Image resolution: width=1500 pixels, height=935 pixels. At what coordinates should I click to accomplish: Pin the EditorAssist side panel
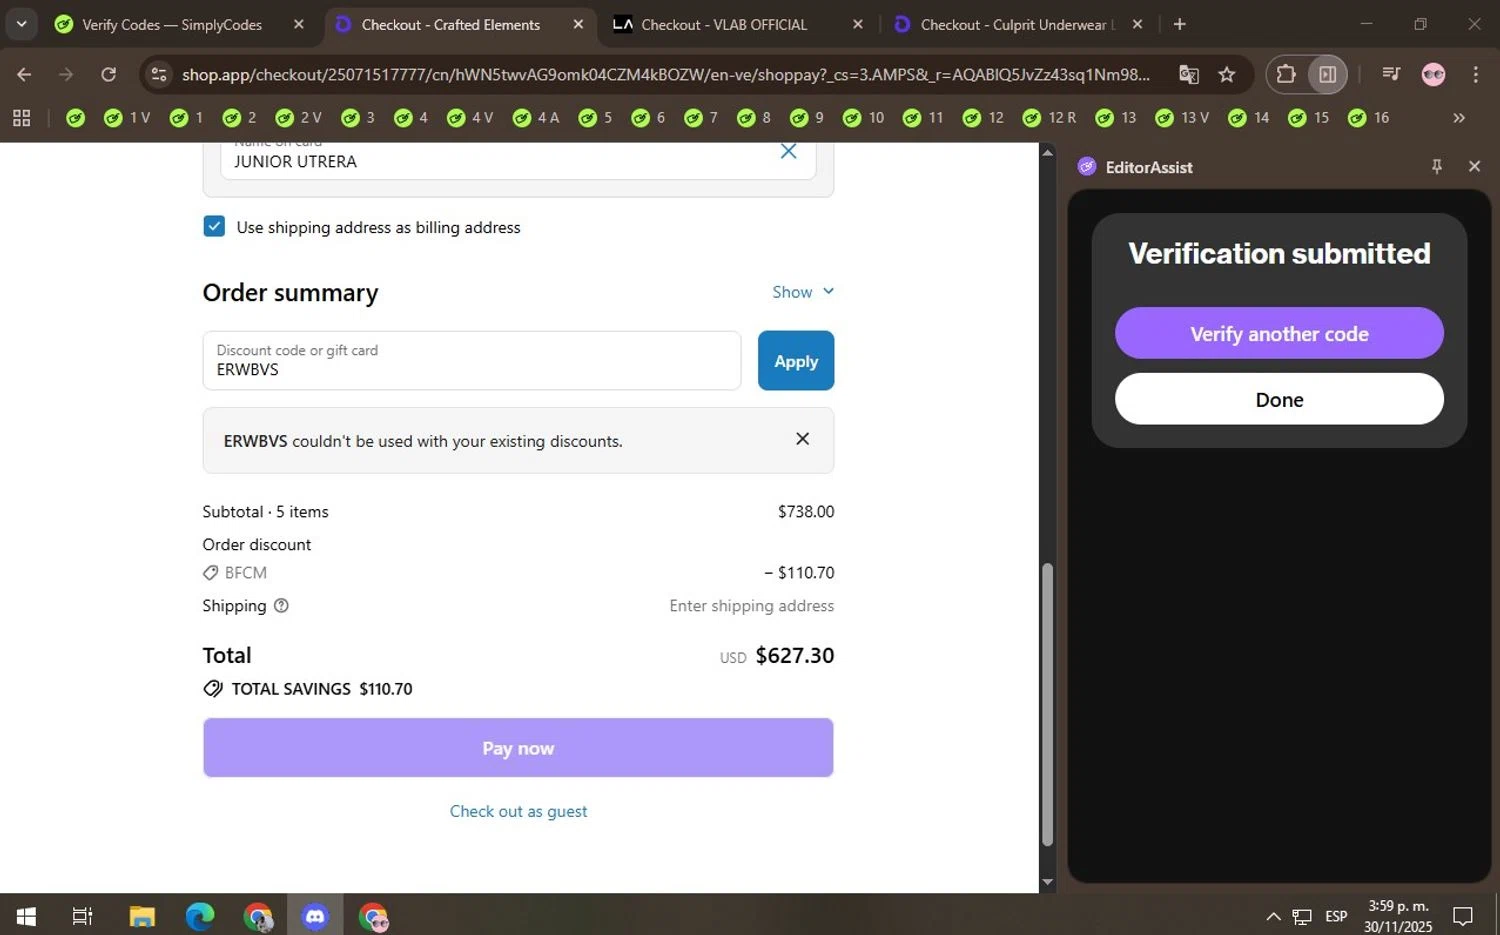pyautogui.click(x=1437, y=167)
